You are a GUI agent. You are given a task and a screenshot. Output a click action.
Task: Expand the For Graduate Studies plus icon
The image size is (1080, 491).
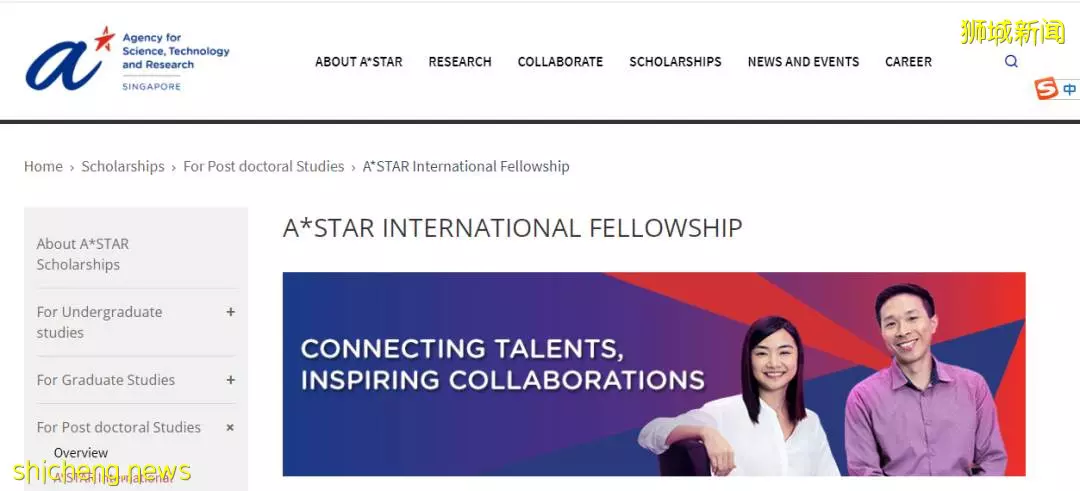pos(231,380)
